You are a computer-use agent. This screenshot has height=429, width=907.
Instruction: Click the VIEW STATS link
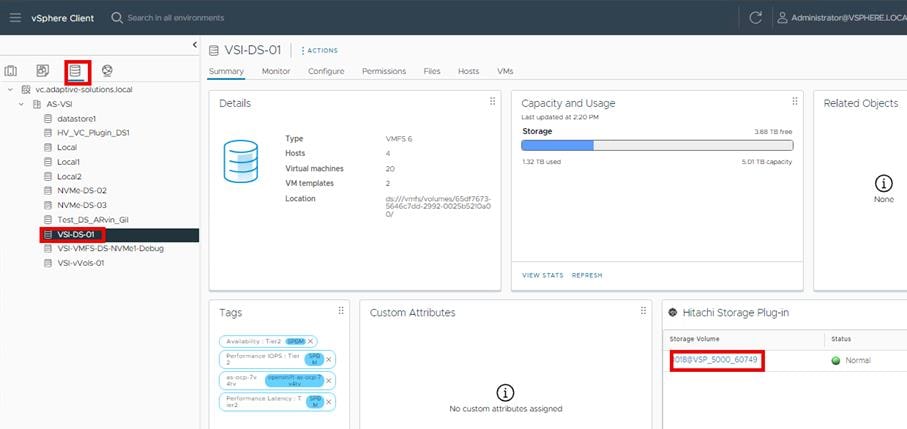coord(543,275)
